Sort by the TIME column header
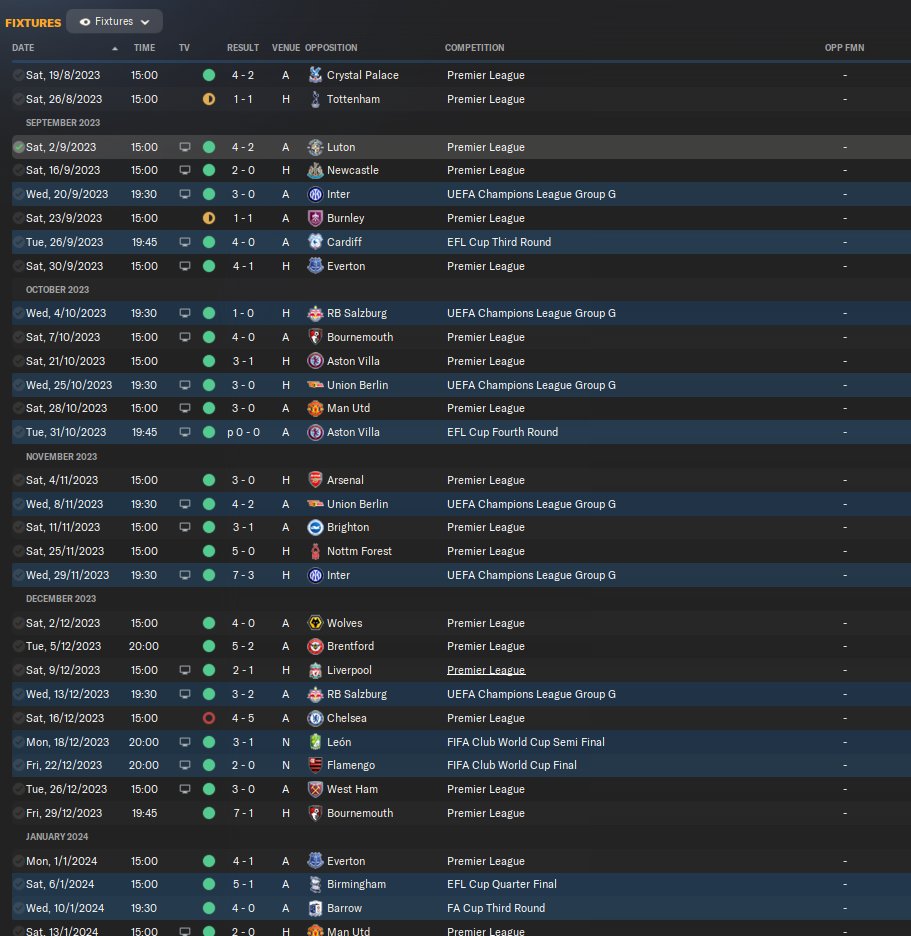Screen dimensions: 911x936 [144, 48]
